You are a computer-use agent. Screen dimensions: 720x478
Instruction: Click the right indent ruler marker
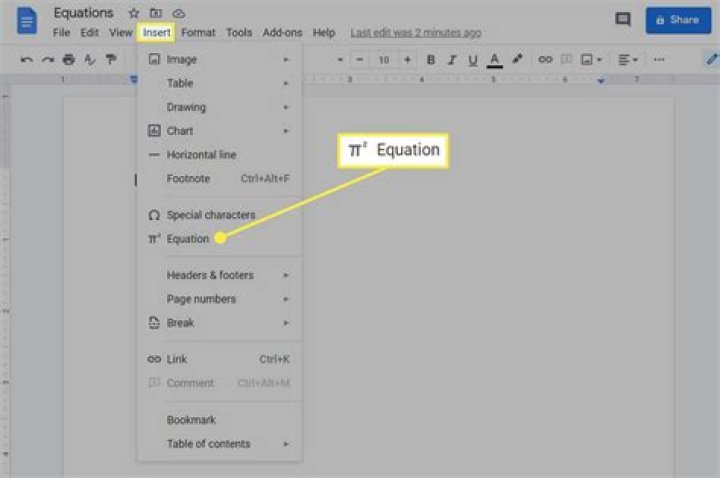pos(601,81)
